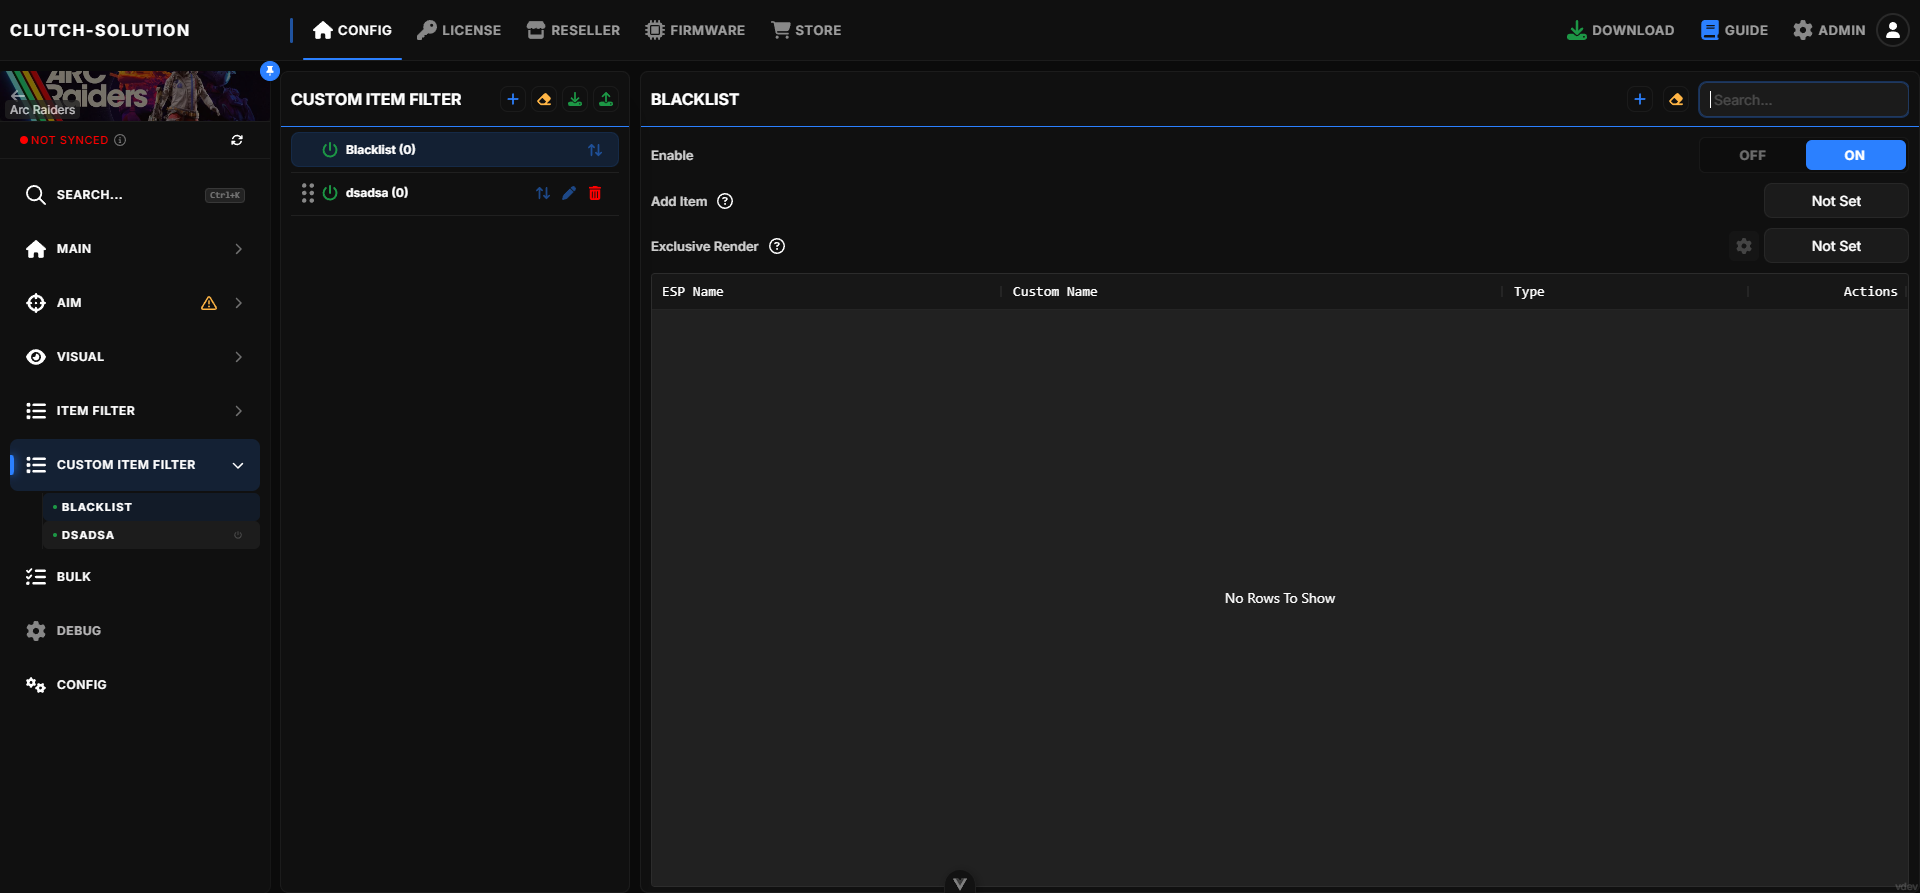The width and height of the screenshot is (1920, 893).
Task: Click the NOT SYNCED info icon
Action: 120,140
